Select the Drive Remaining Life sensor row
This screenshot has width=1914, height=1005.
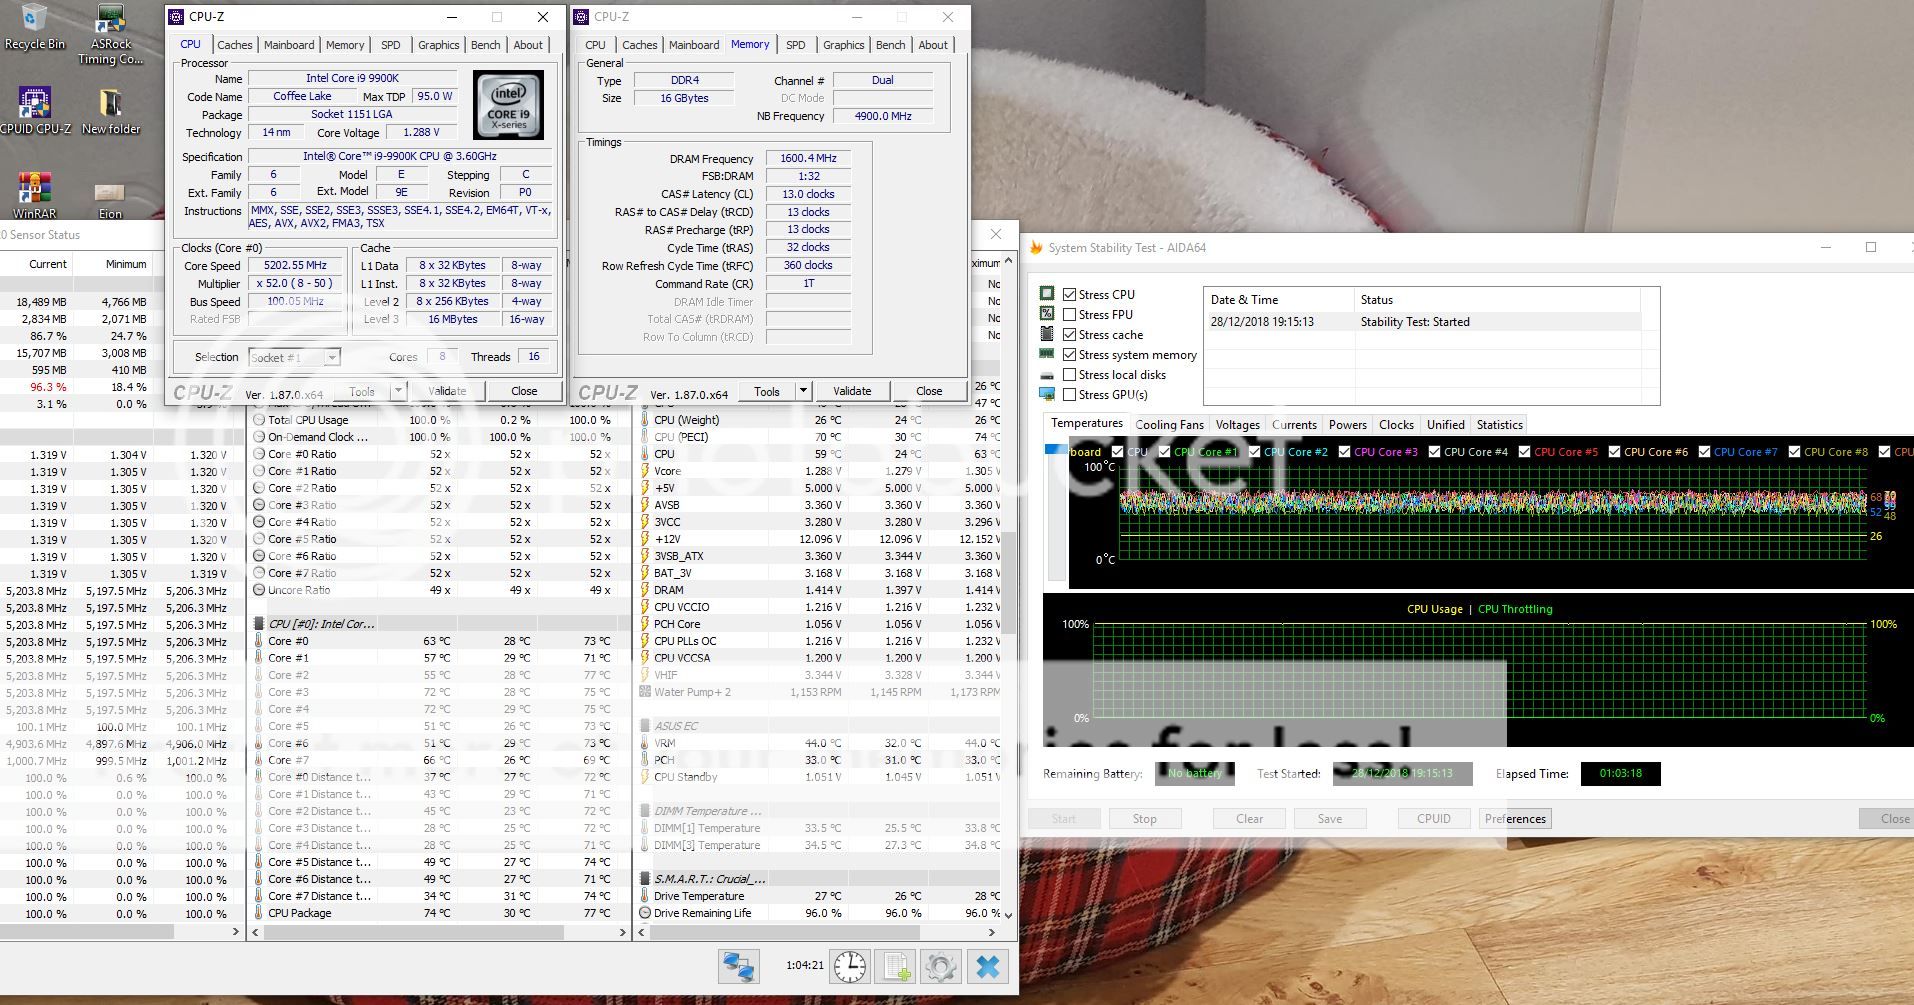(x=820, y=913)
